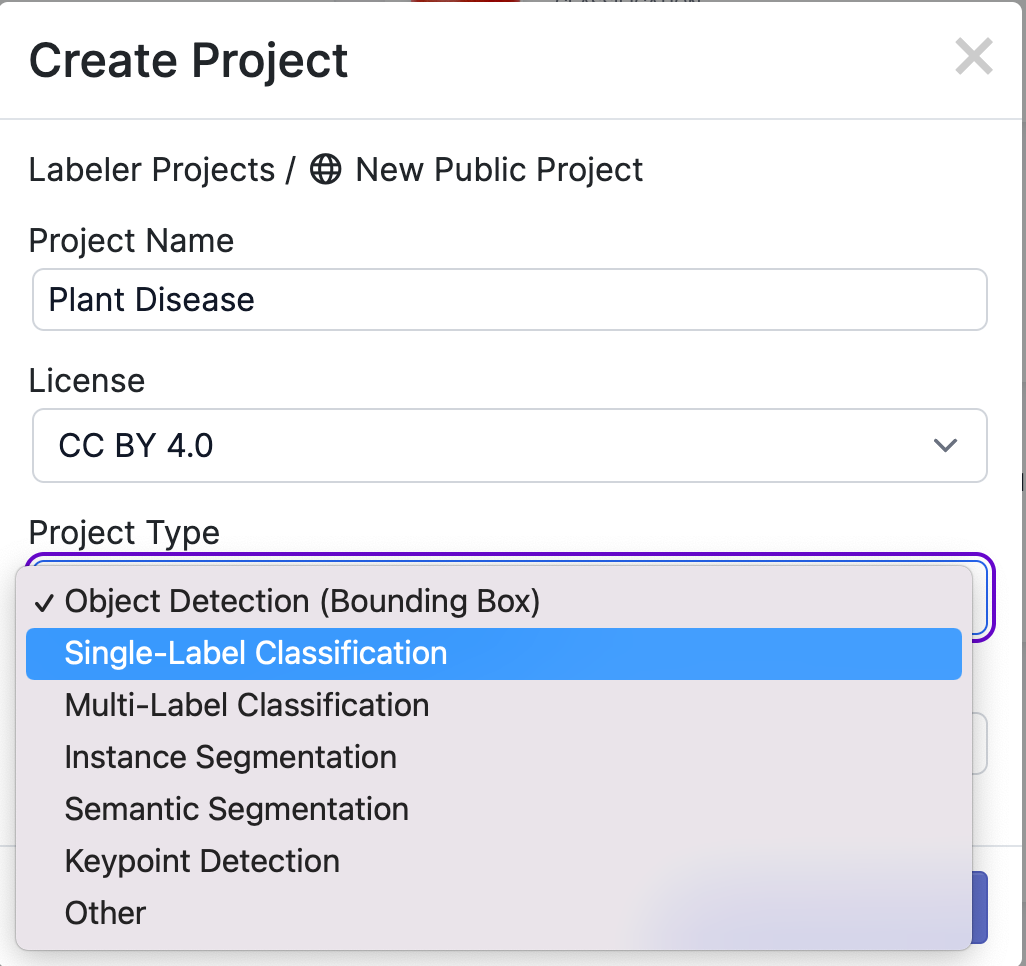Click the Create Project dialog title
Viewport: 1026px width, 966px height.
point(188,60)
